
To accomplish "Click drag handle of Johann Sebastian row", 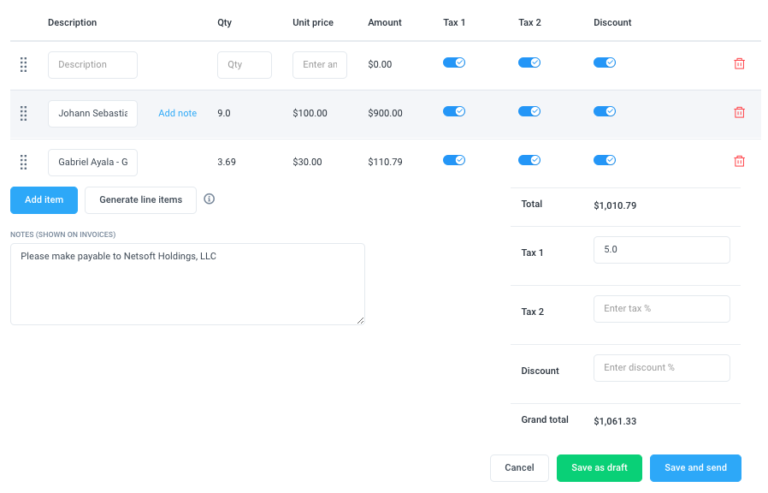I will click(x=24, y=113).
